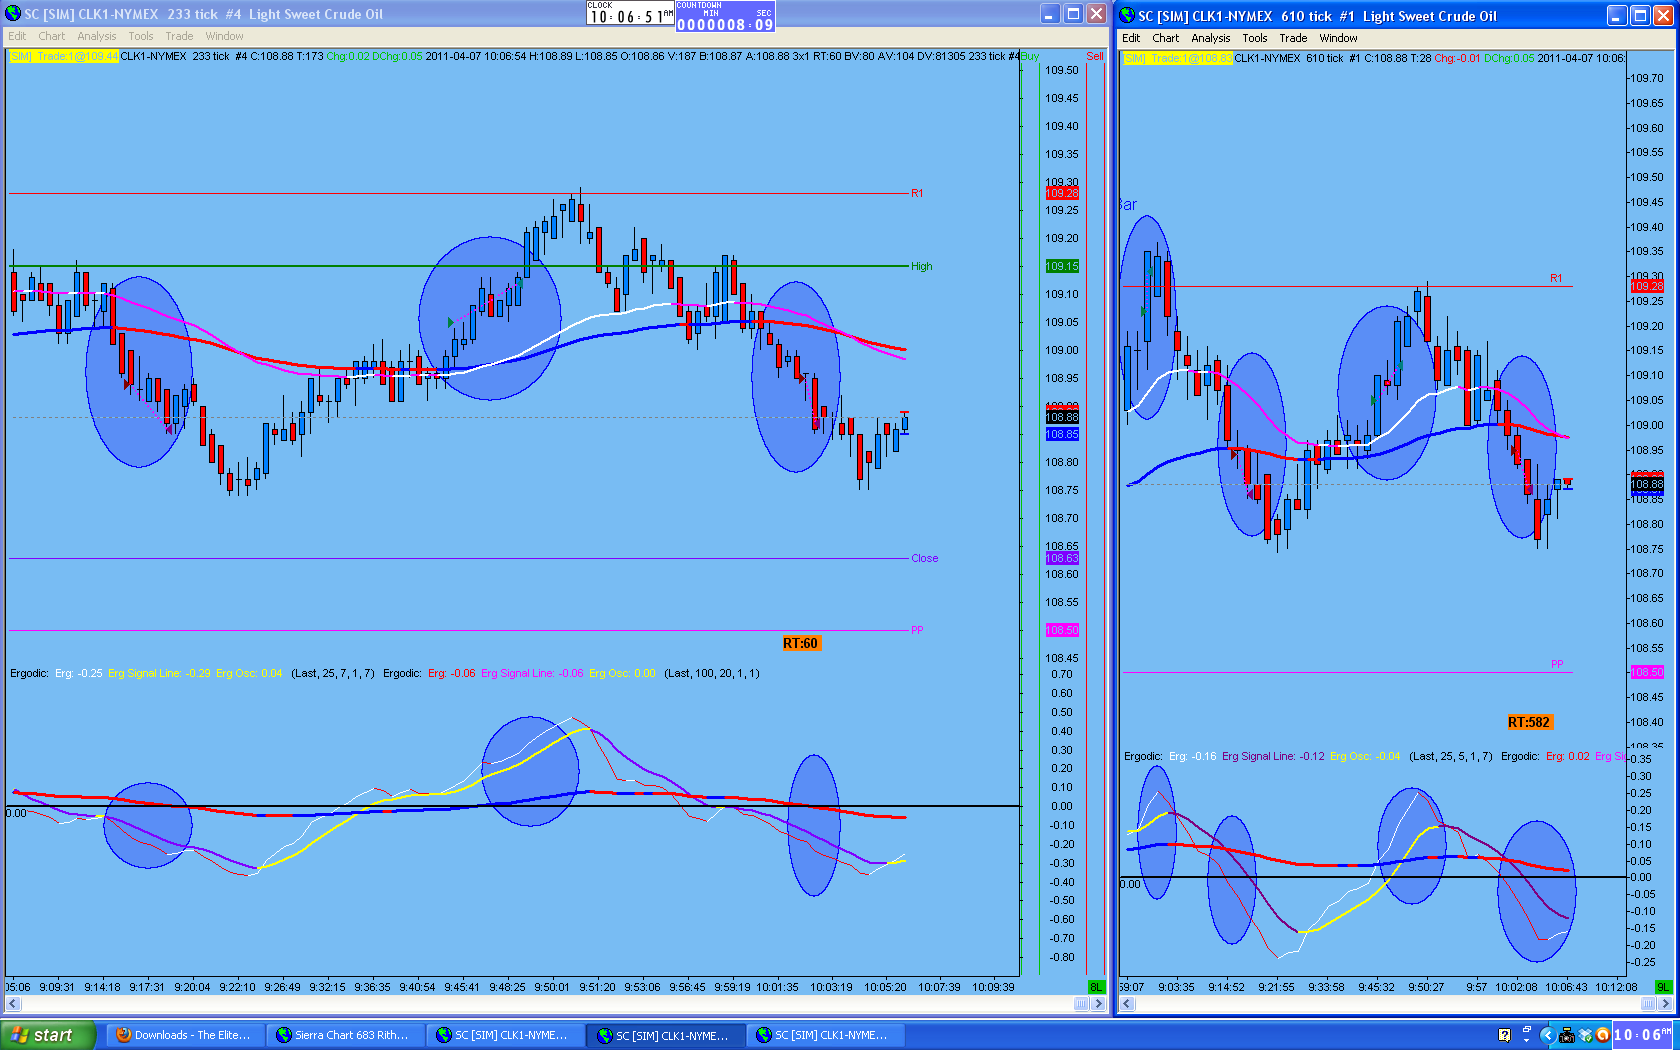Switch to Sierra Chart 683 taskbar window
This screenshot has width=1680, height=1050.
[x=344, y=1035]
